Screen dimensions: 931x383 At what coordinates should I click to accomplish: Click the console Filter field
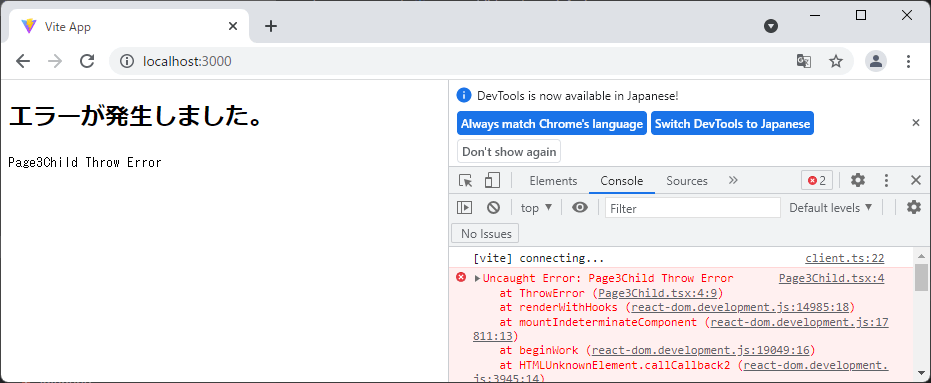point(692,208)
